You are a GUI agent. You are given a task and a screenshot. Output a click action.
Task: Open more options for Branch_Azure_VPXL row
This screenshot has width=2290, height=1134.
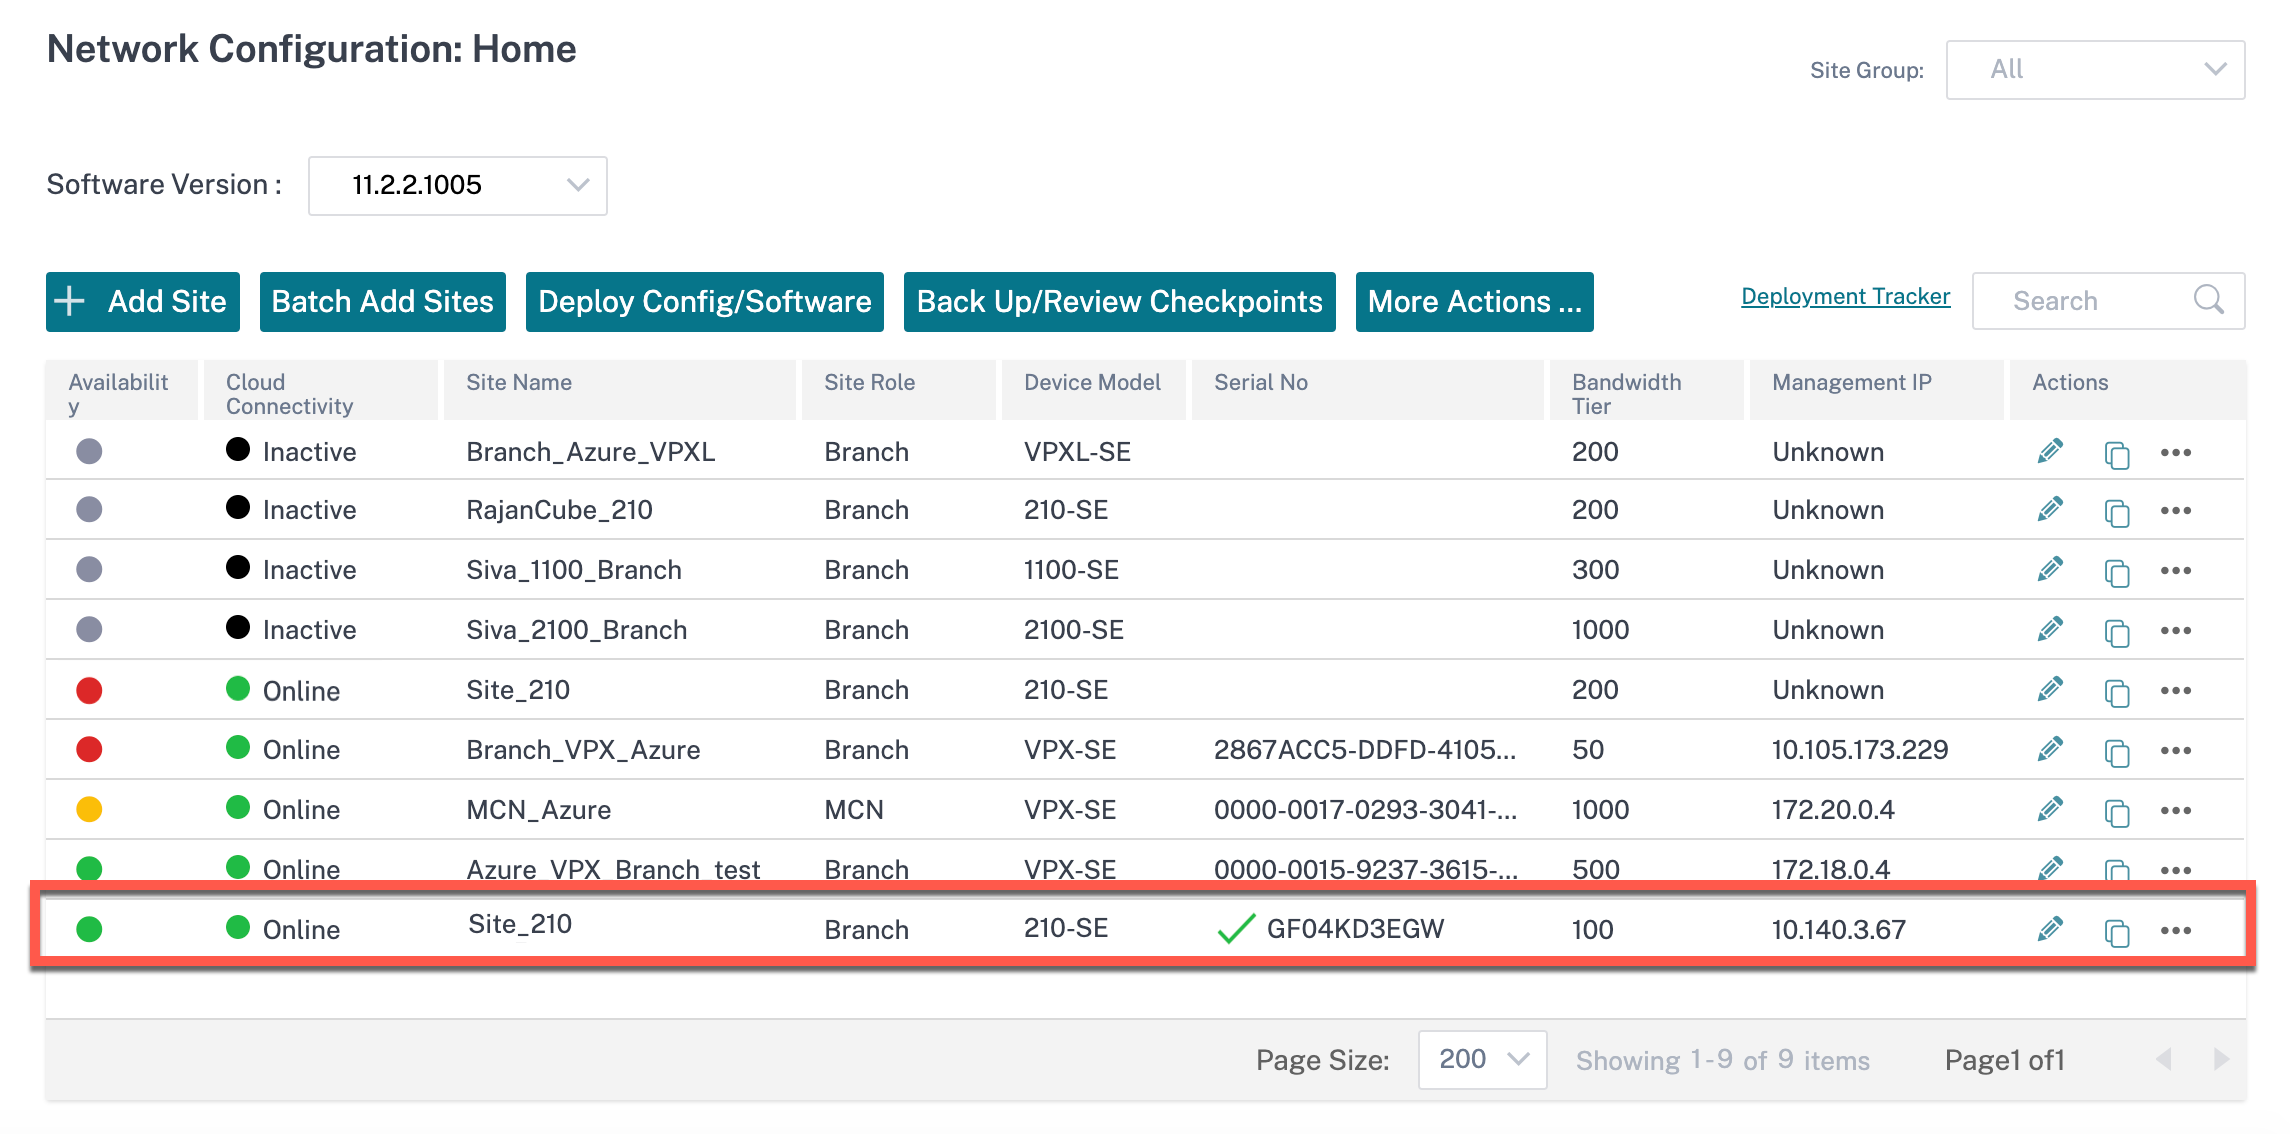[2175, 452]
